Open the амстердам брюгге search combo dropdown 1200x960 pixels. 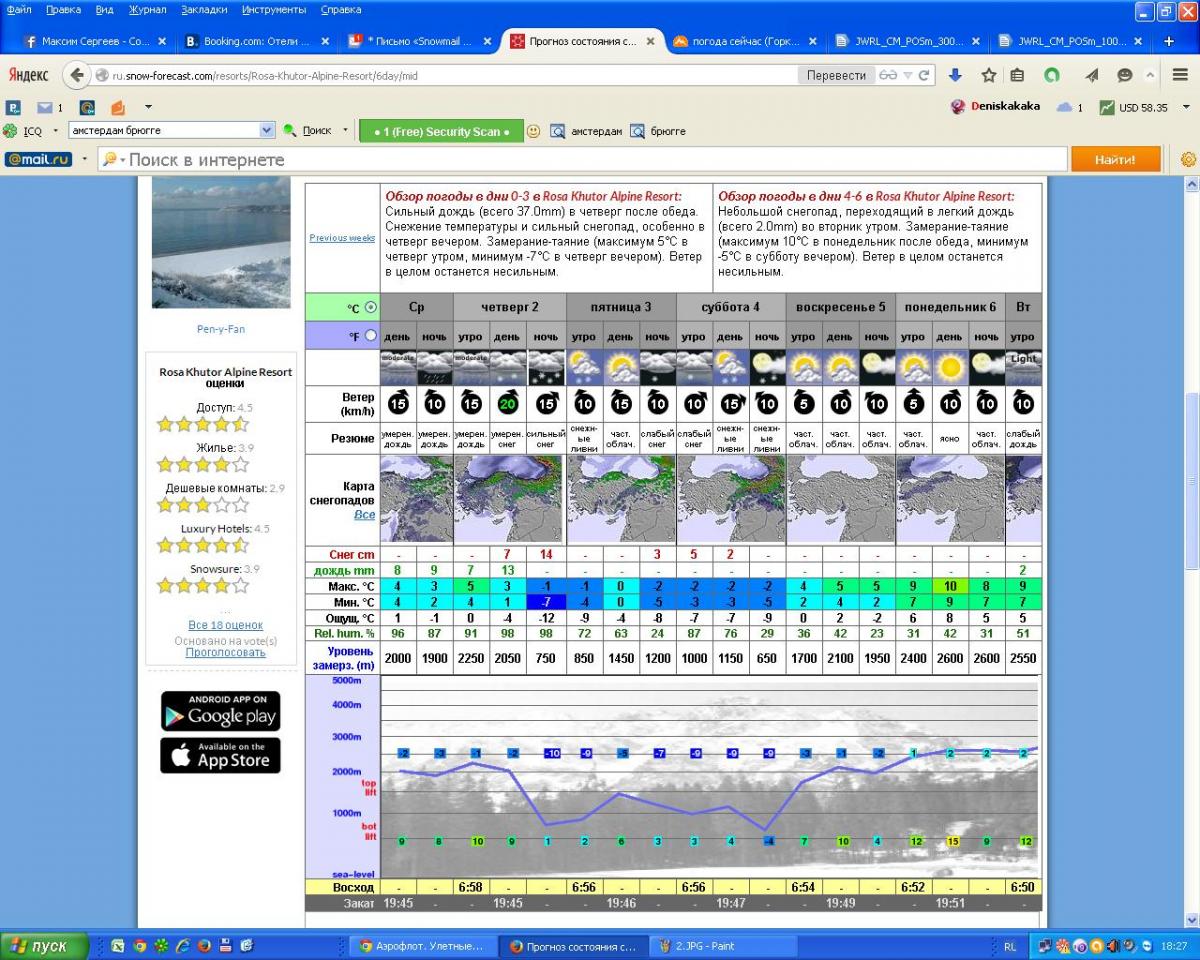point(267,131)
